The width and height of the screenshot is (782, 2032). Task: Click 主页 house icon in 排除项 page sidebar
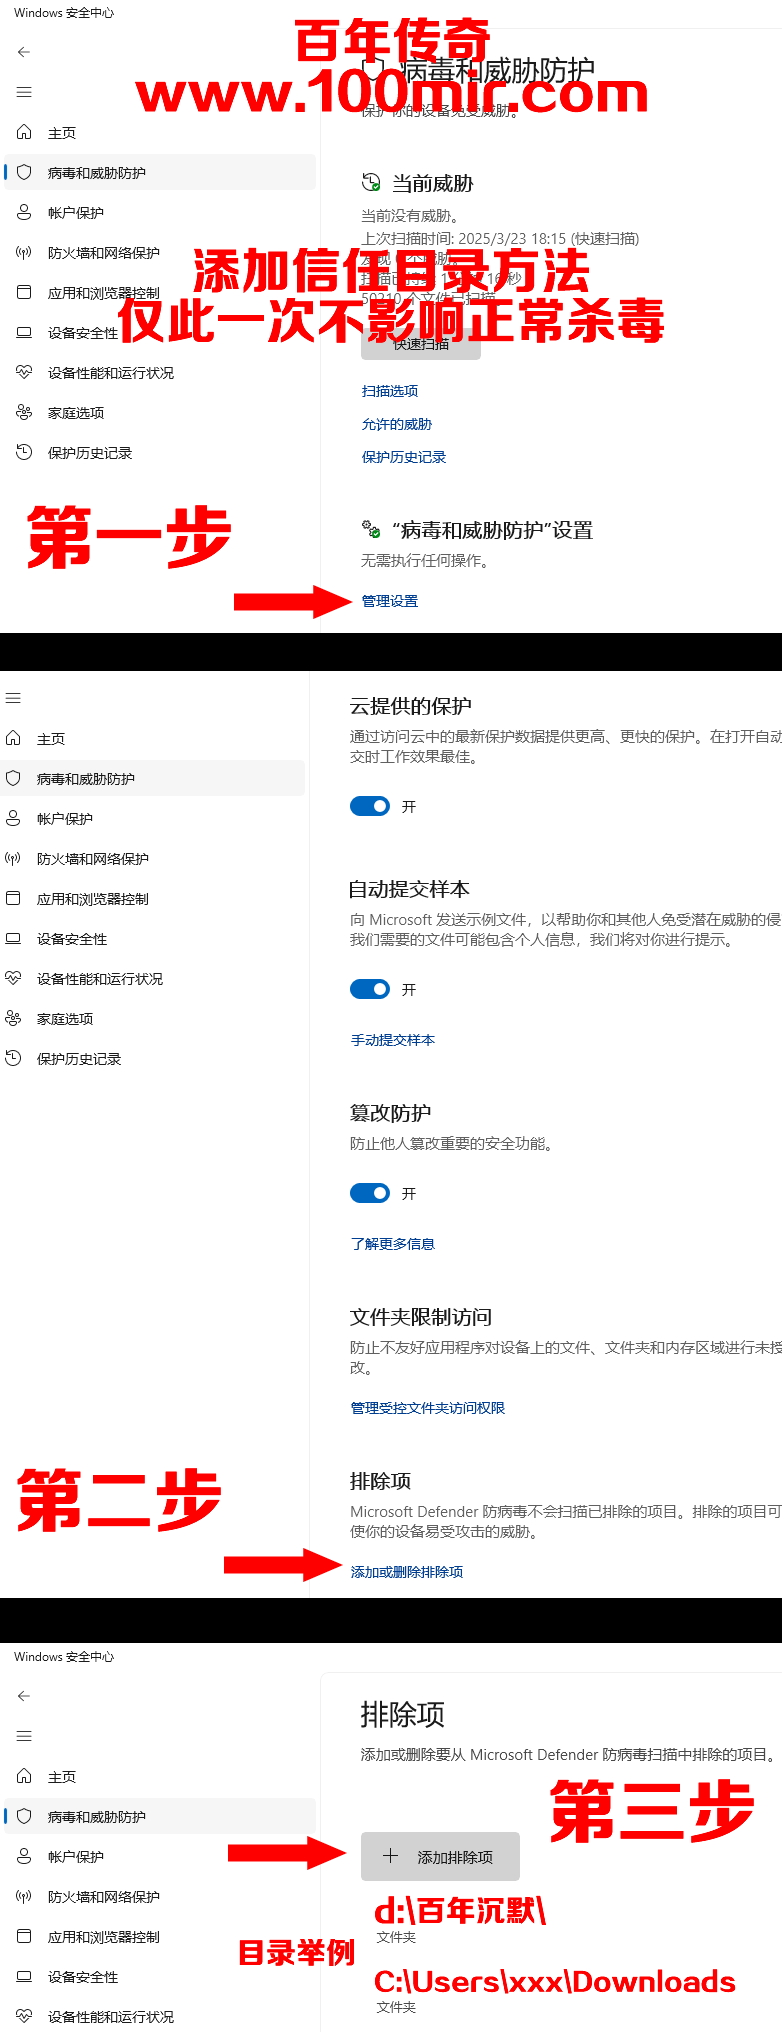pyautogui.click(x=24, y=1776)
